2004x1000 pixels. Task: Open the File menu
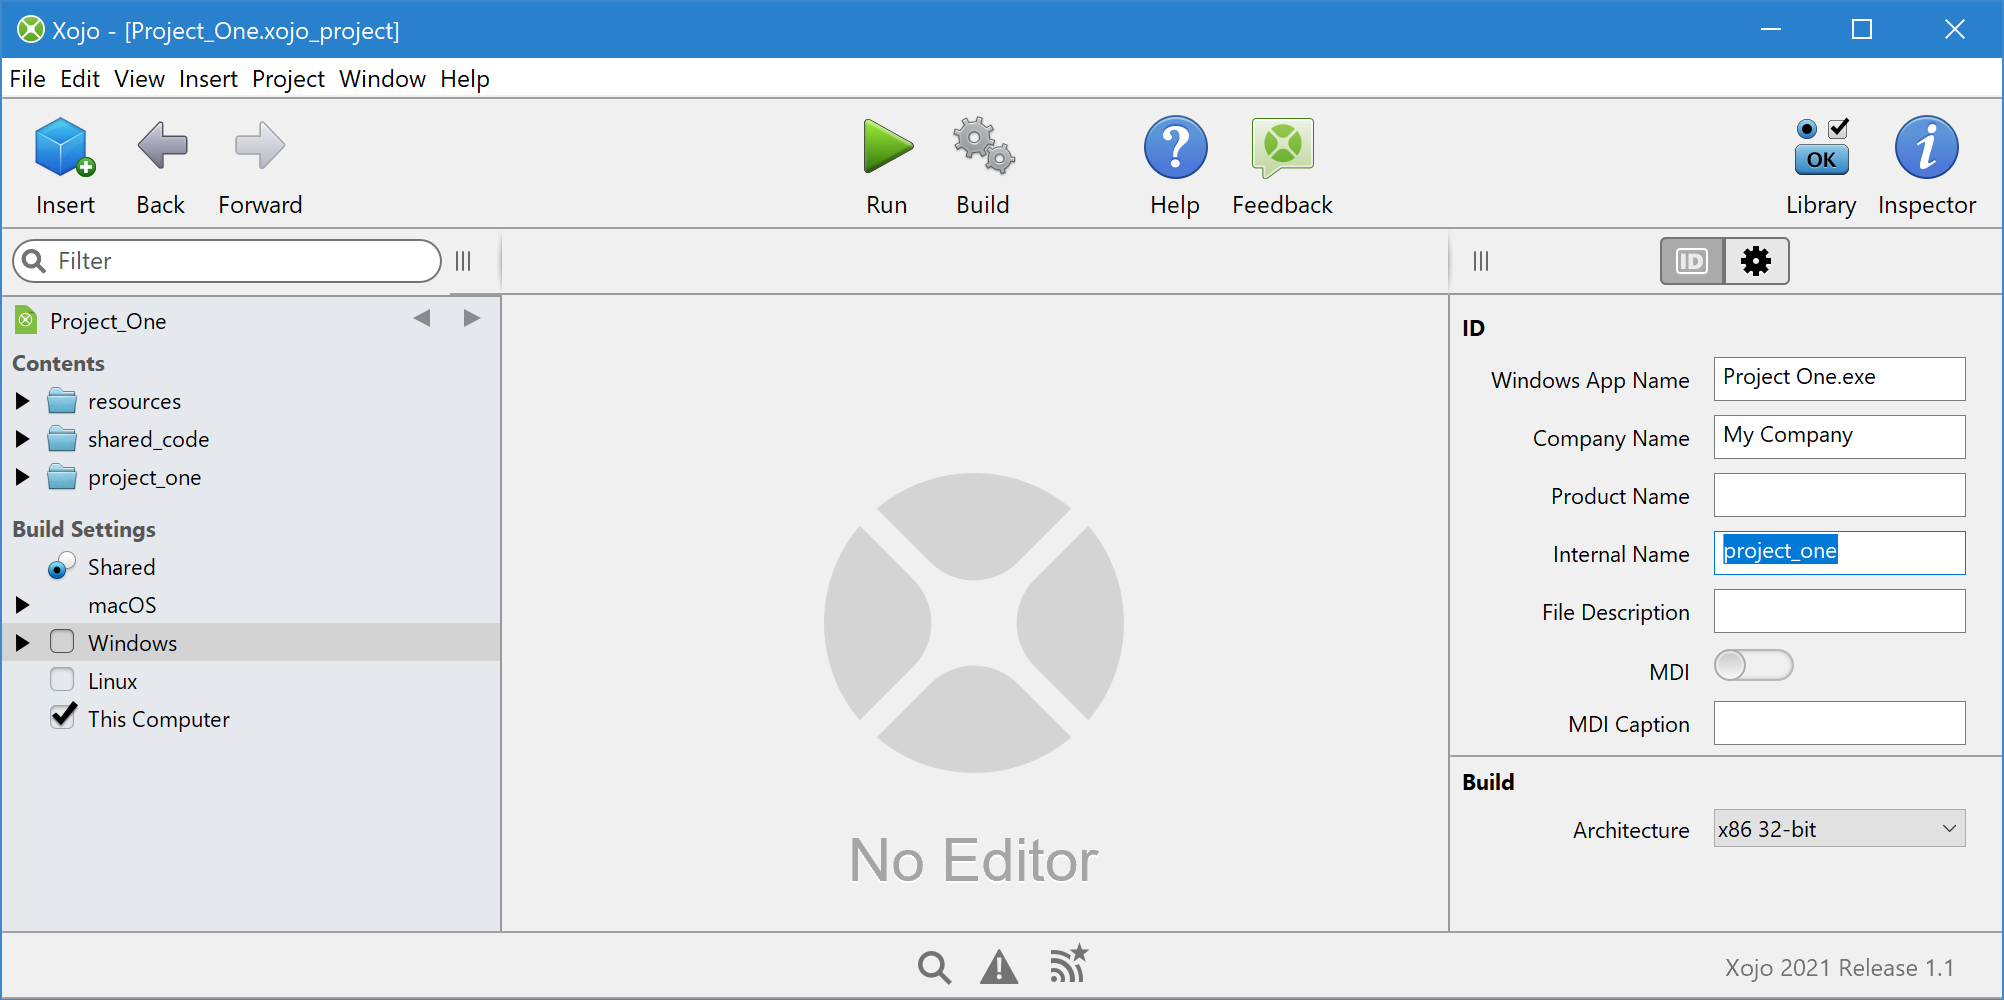point(27,79)
